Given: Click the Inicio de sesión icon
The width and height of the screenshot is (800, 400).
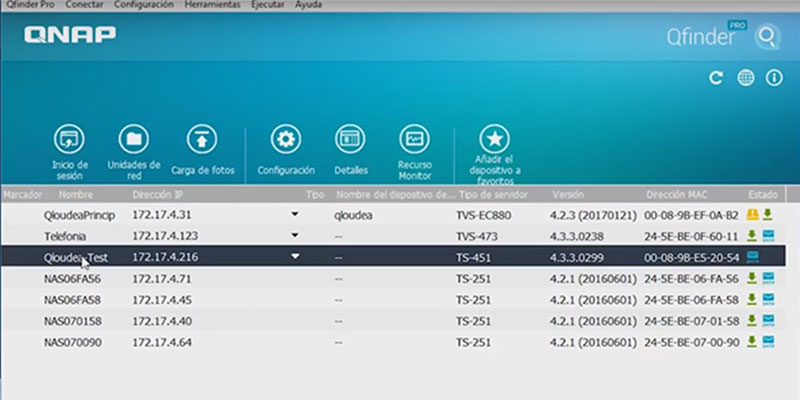Looking at the screenshot, I should pyautogui.click(x=69, y=139).
